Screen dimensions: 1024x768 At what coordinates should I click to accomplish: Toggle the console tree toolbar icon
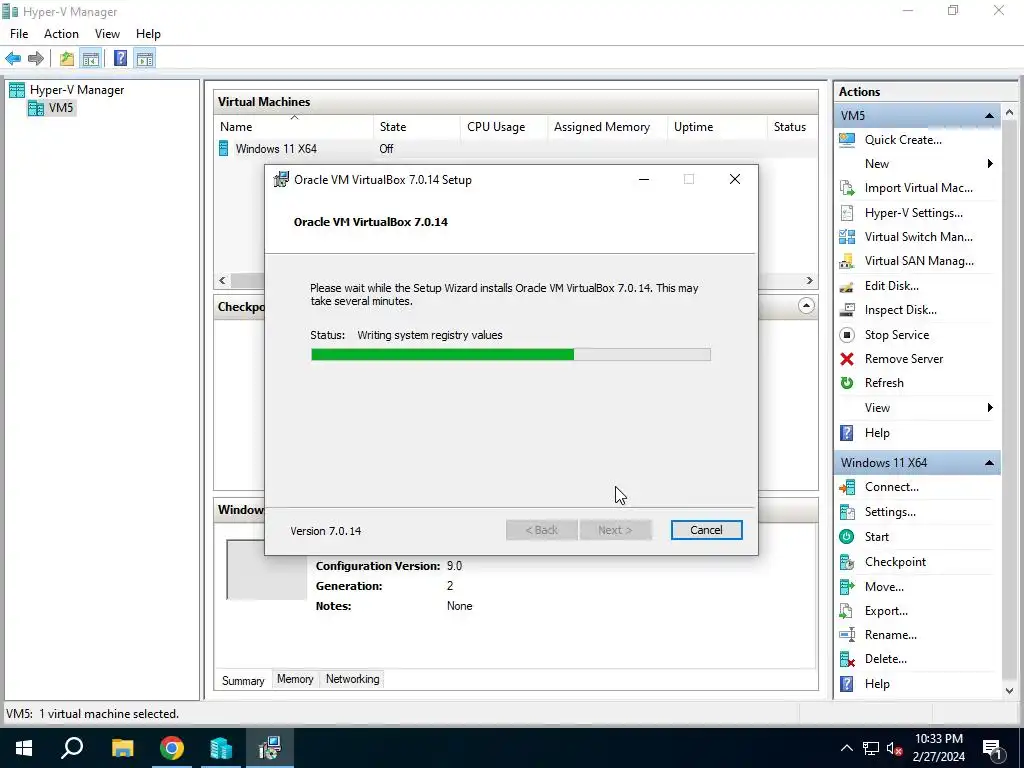(90, 59)
